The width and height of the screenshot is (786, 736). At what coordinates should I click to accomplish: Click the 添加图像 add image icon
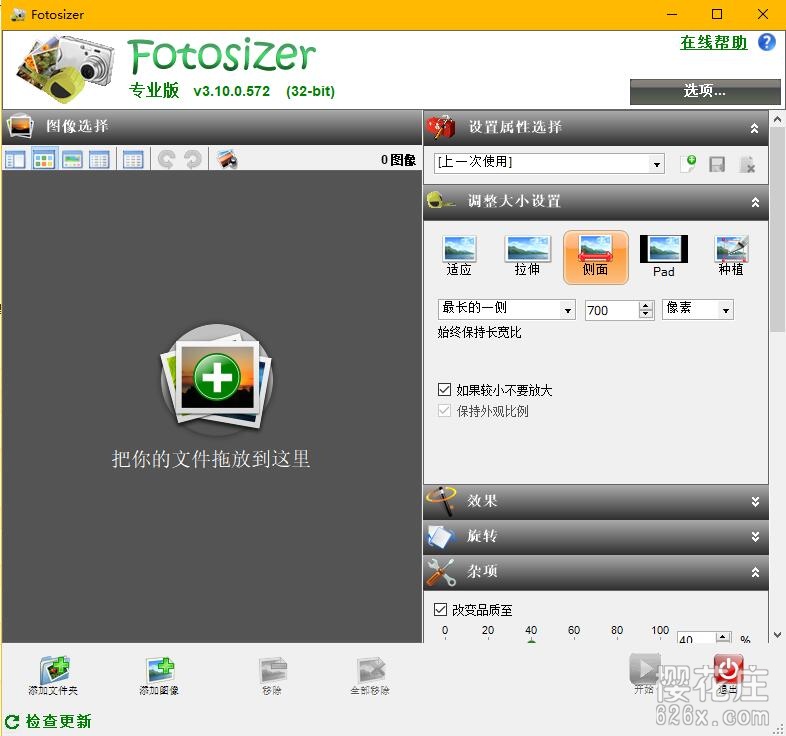click(x=160, y=670)
